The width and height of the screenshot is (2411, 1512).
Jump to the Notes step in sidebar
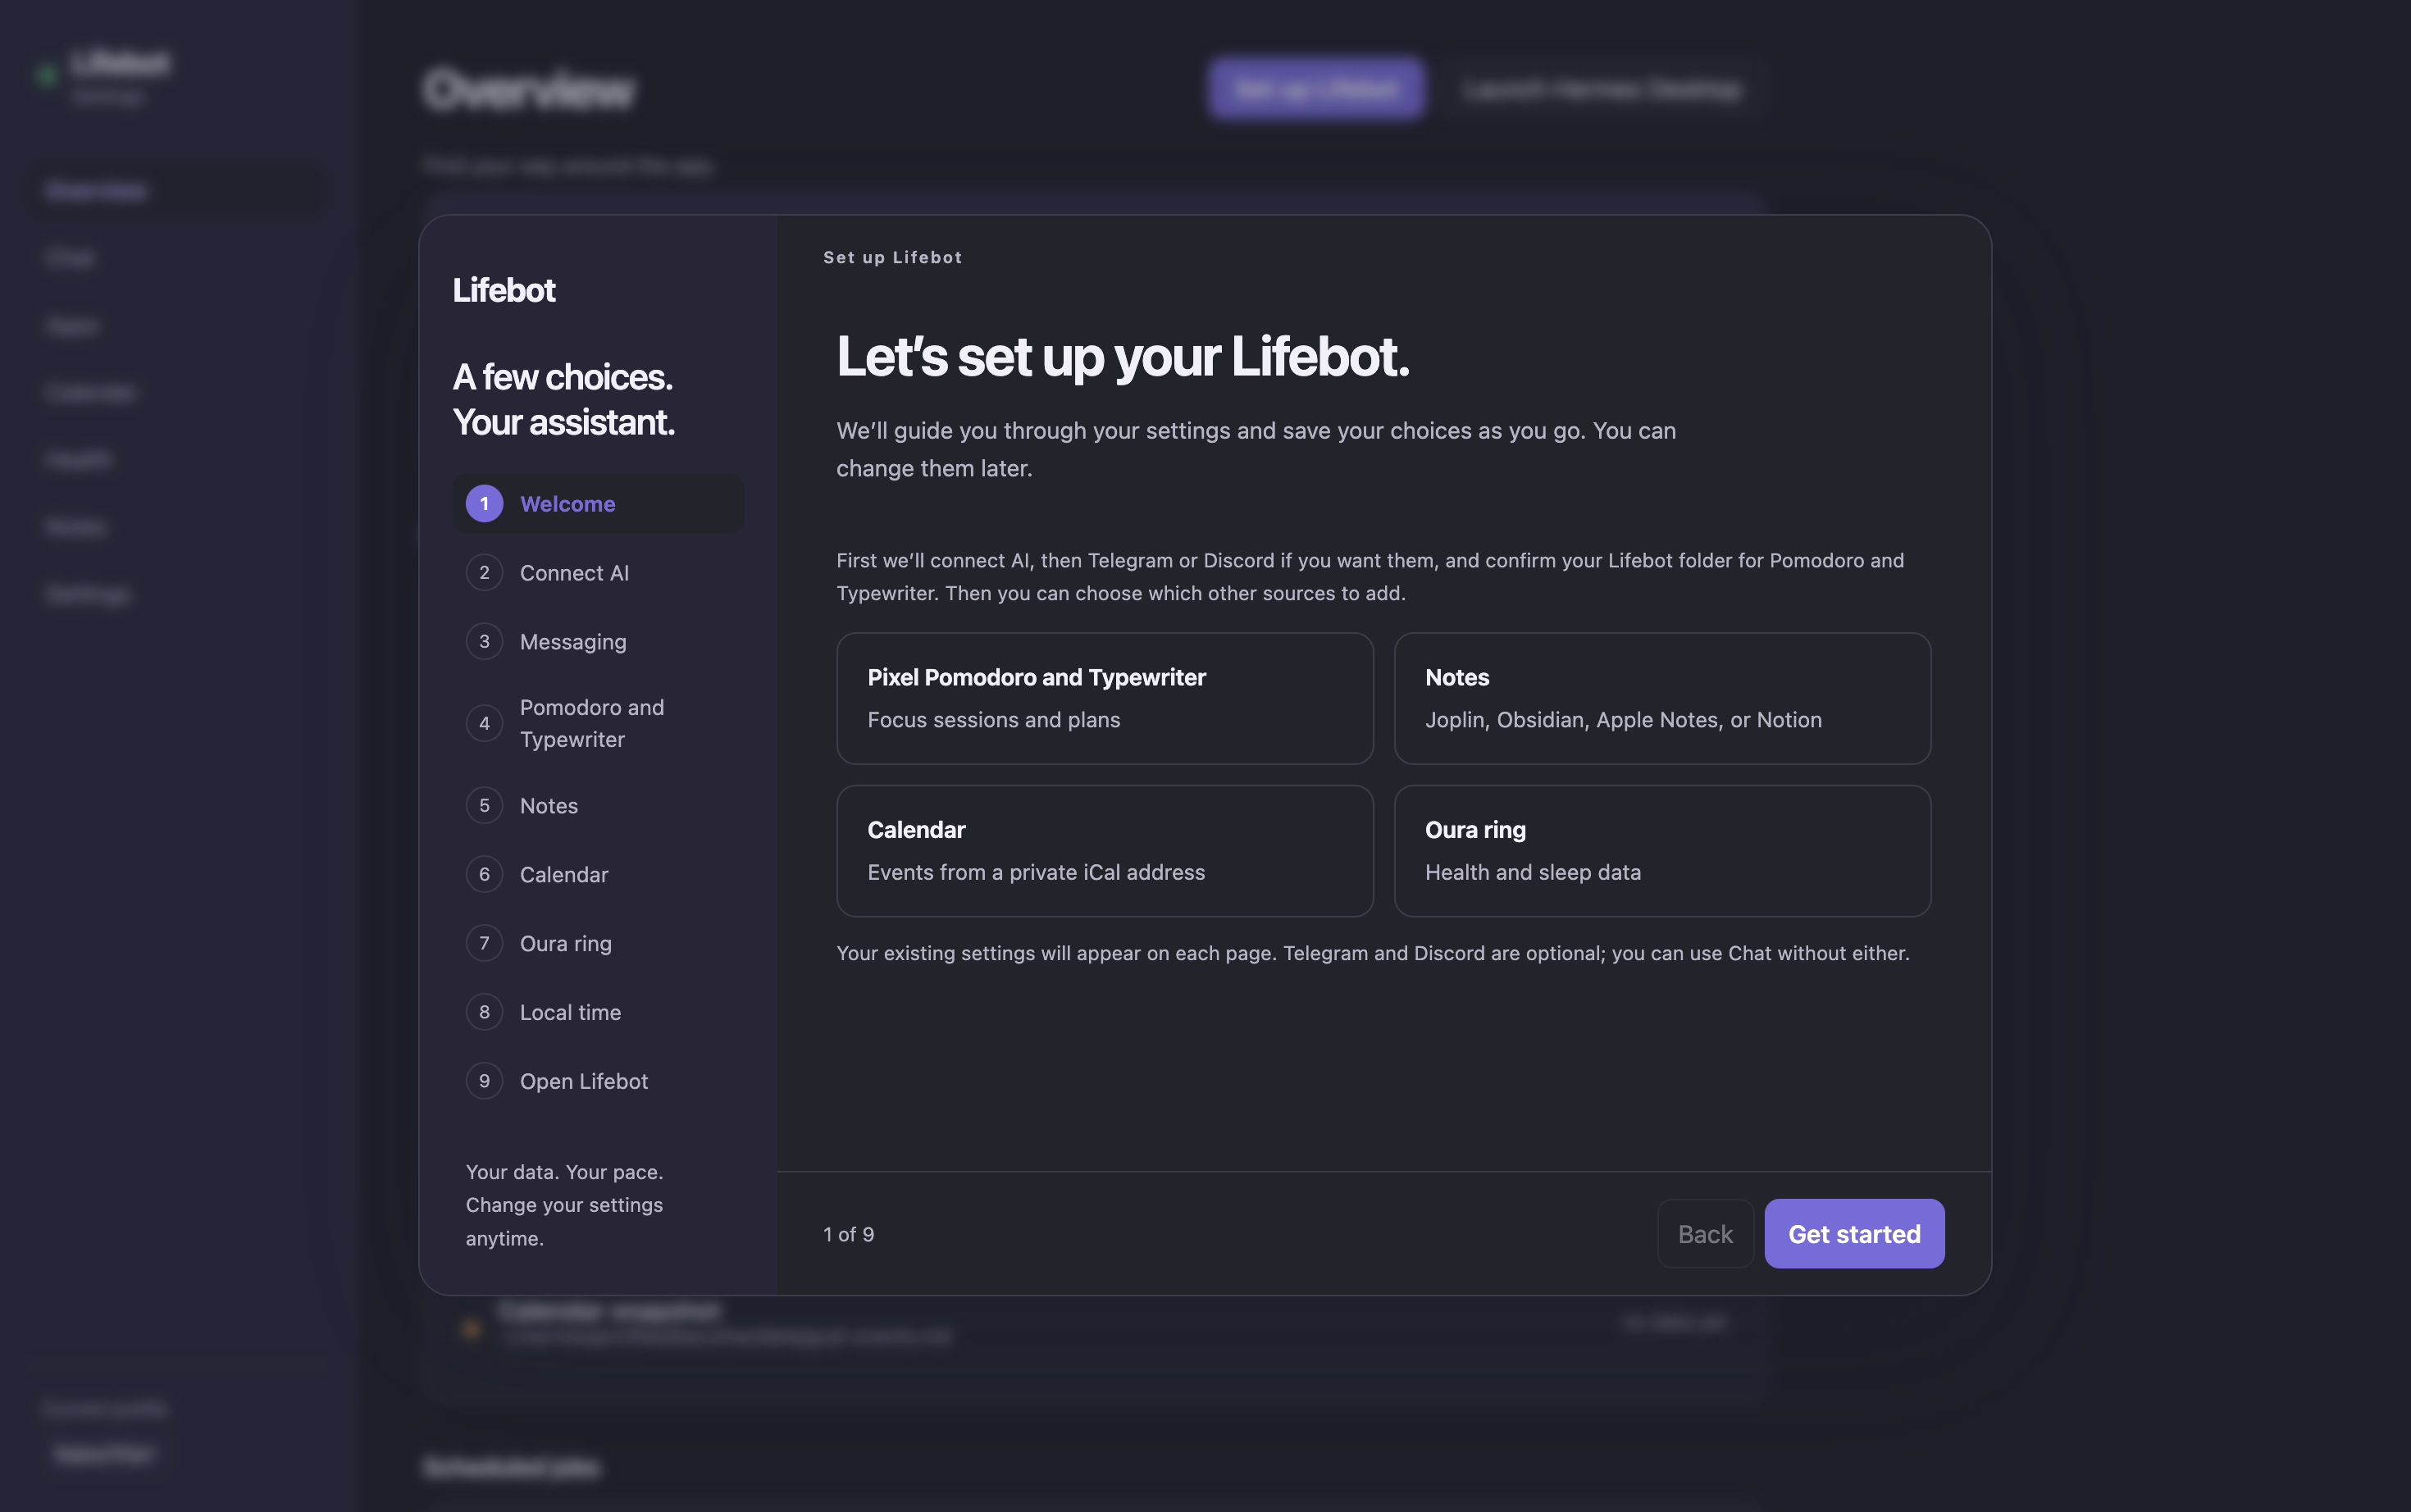click(x=598, y=805)
